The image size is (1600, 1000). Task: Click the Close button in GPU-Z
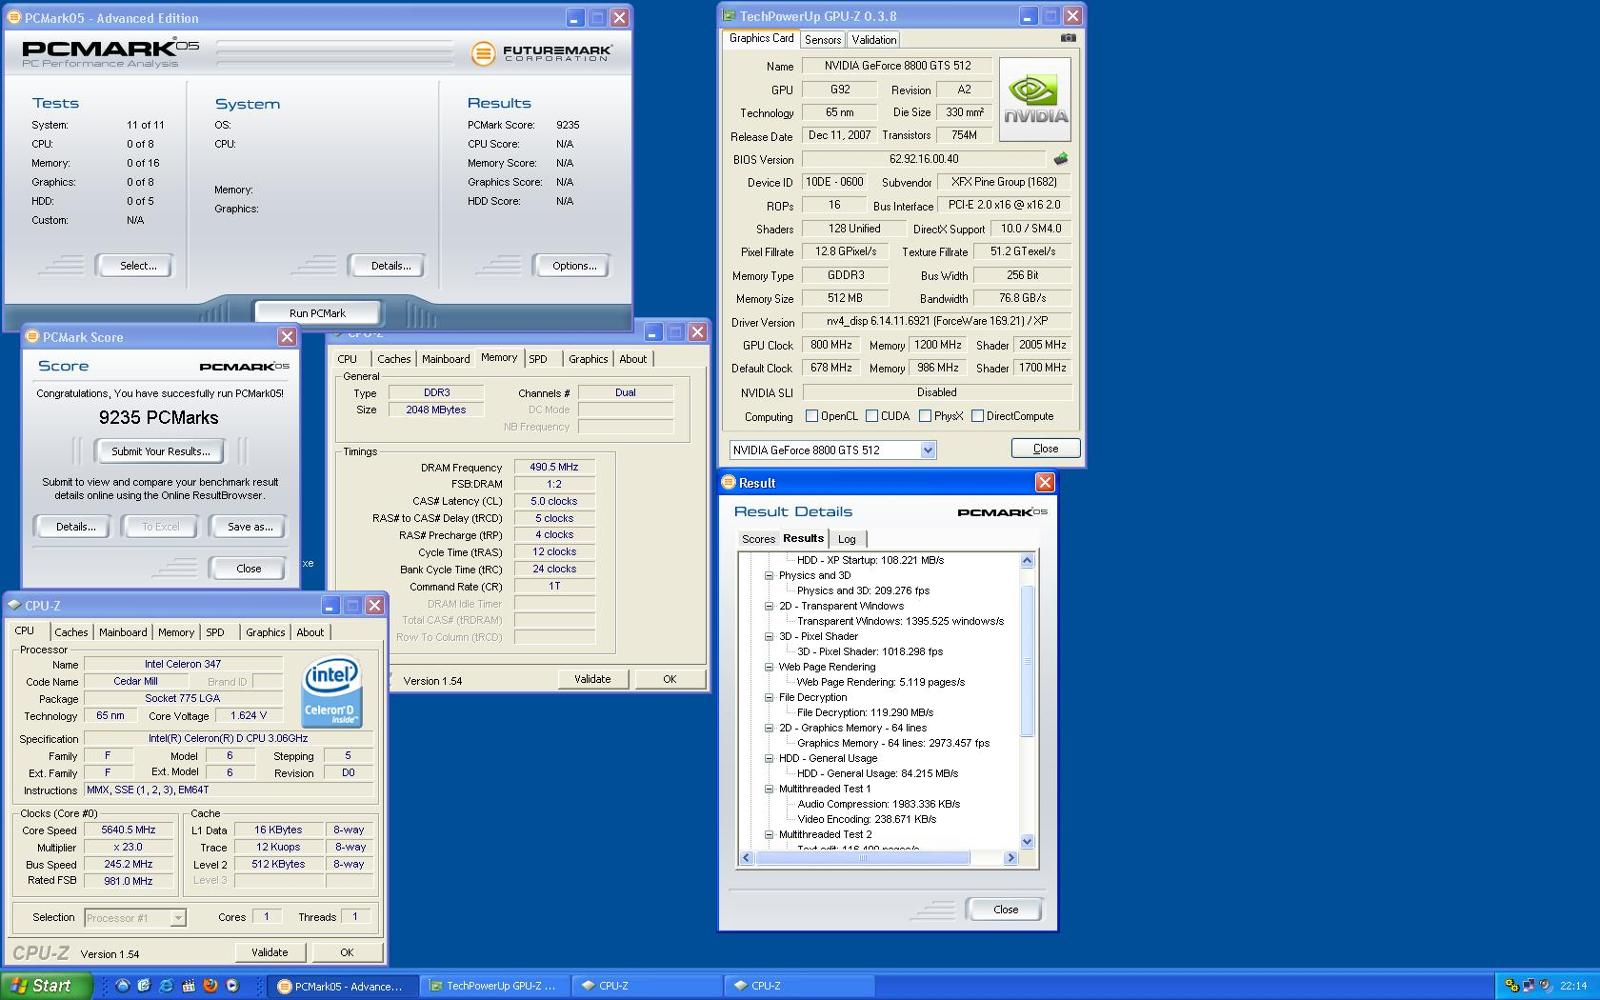coord(1045,448)
